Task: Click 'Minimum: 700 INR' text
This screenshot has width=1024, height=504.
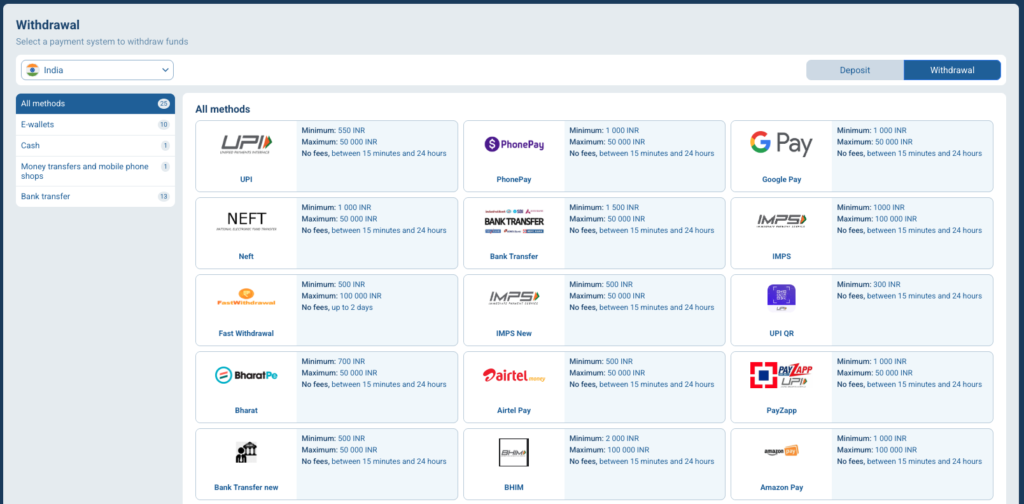Action: (333, 362)
